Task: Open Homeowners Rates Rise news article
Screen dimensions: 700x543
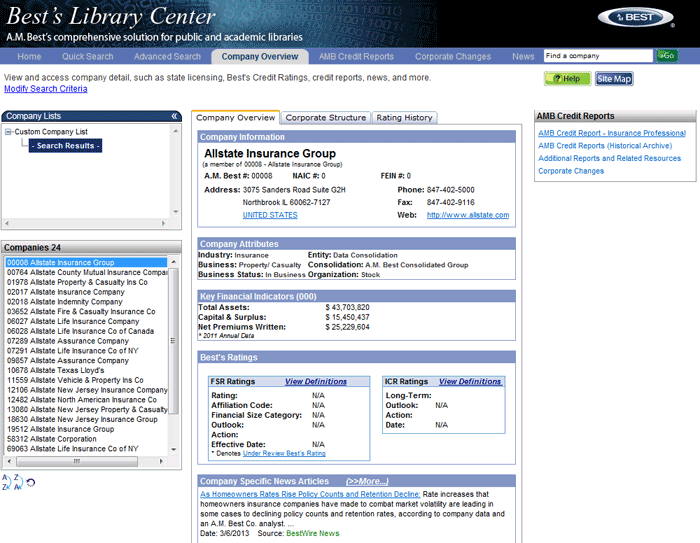Action: click(x=310, y=494)
